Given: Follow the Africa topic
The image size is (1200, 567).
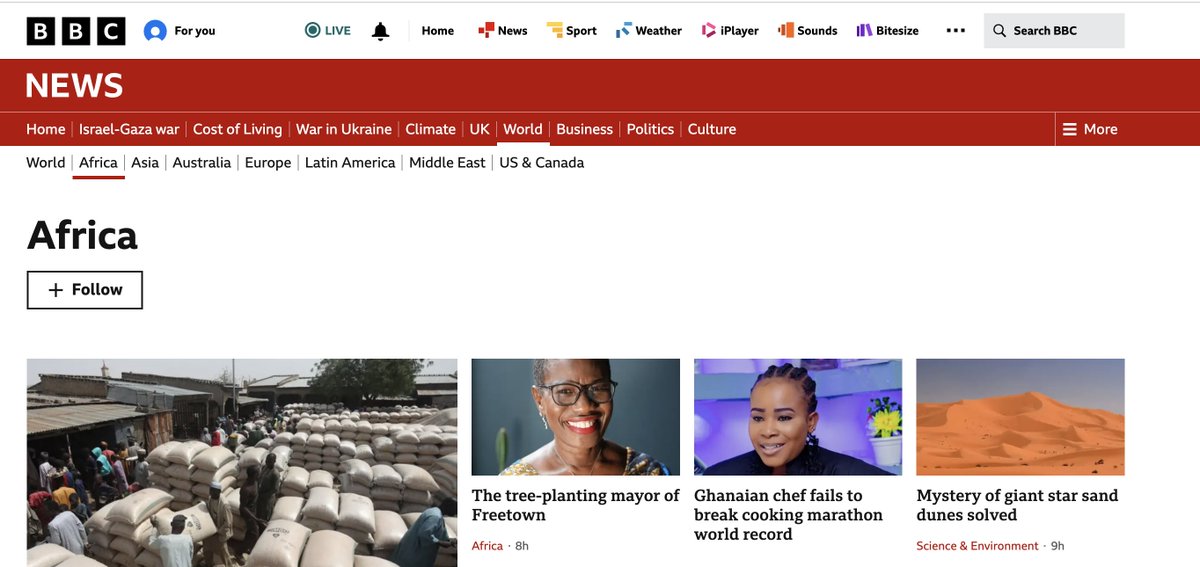Looking at the screenshot, I should (x=85, y=290).
